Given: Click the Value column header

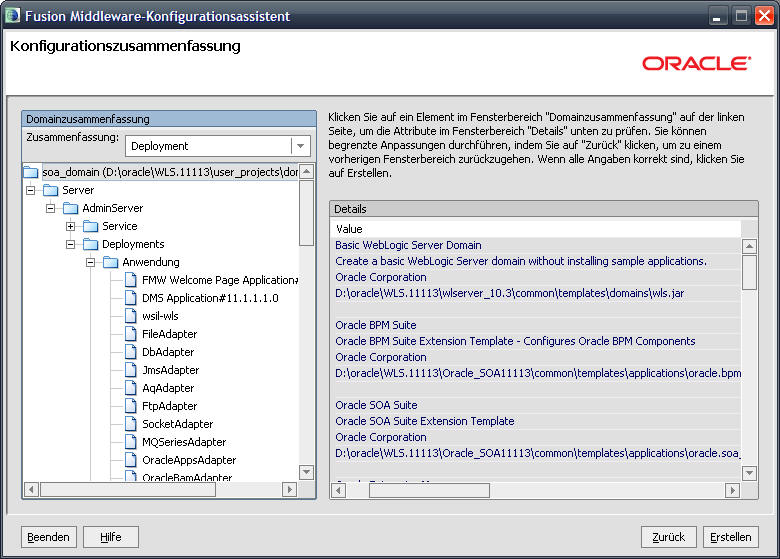Looking at the screenshot, I should pyautogui.click(x=536, y=229).
